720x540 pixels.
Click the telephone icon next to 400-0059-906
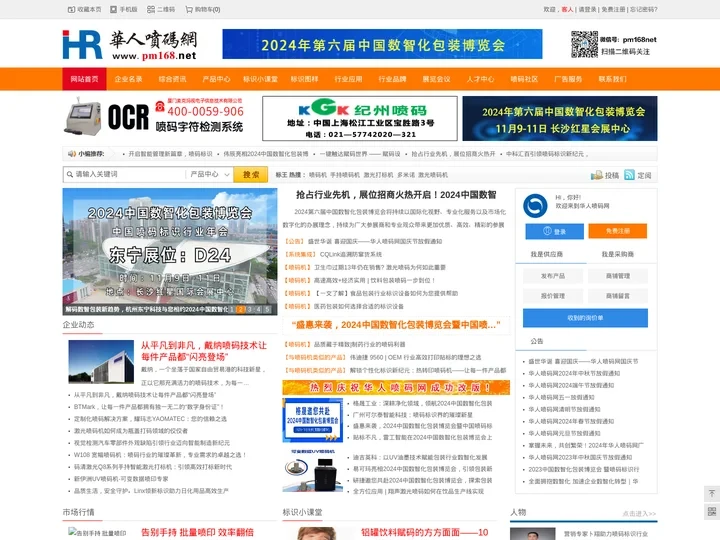click(160, 107)
